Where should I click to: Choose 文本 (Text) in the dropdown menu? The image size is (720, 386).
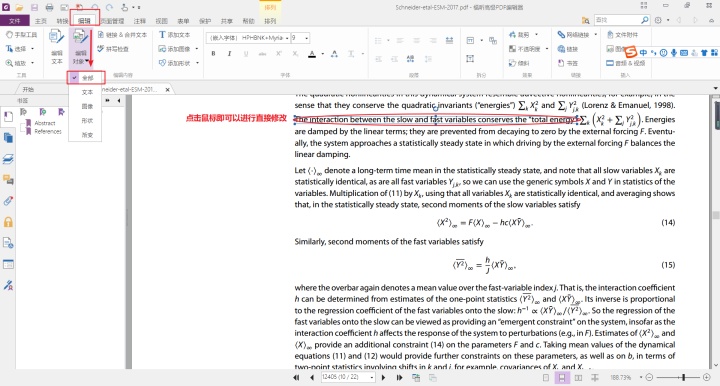(x=87, y=92)
